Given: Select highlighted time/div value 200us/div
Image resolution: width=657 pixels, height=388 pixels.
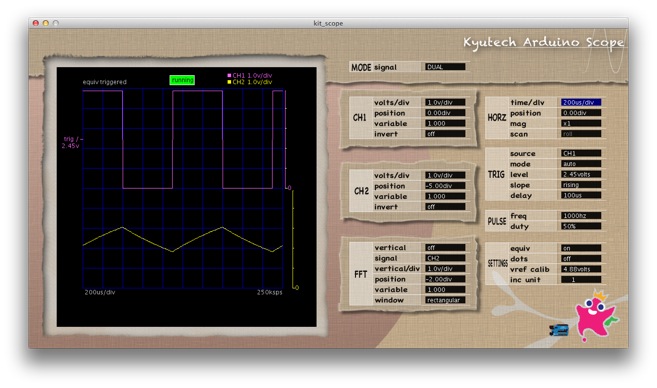Looking at the screenshot, I should point(581,102).
